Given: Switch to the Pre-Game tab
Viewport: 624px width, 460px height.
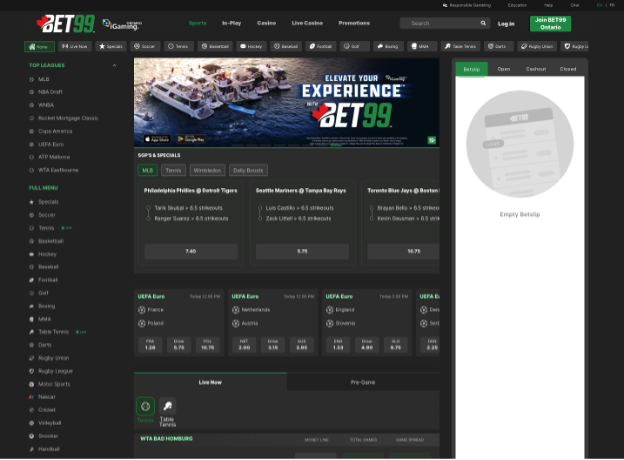Looking at the screenshot, I should (x=362, y=382).
